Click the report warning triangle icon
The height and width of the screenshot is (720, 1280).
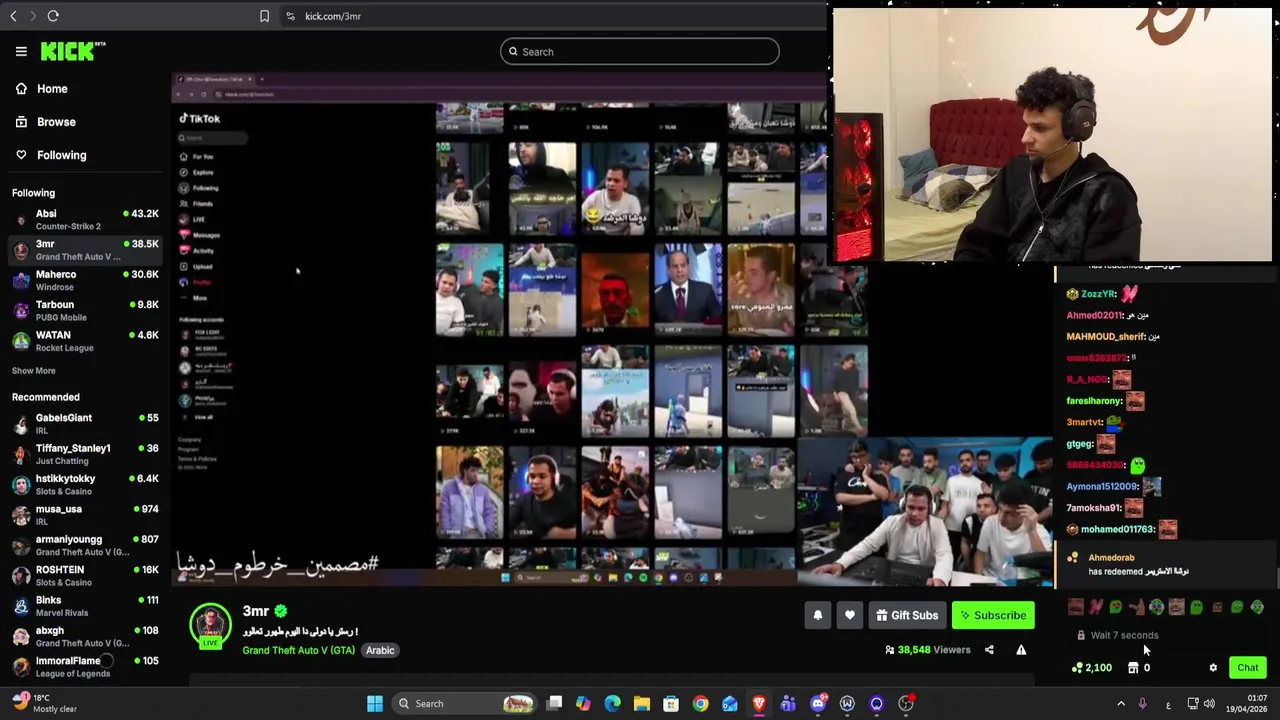[x=1021, y=650]
